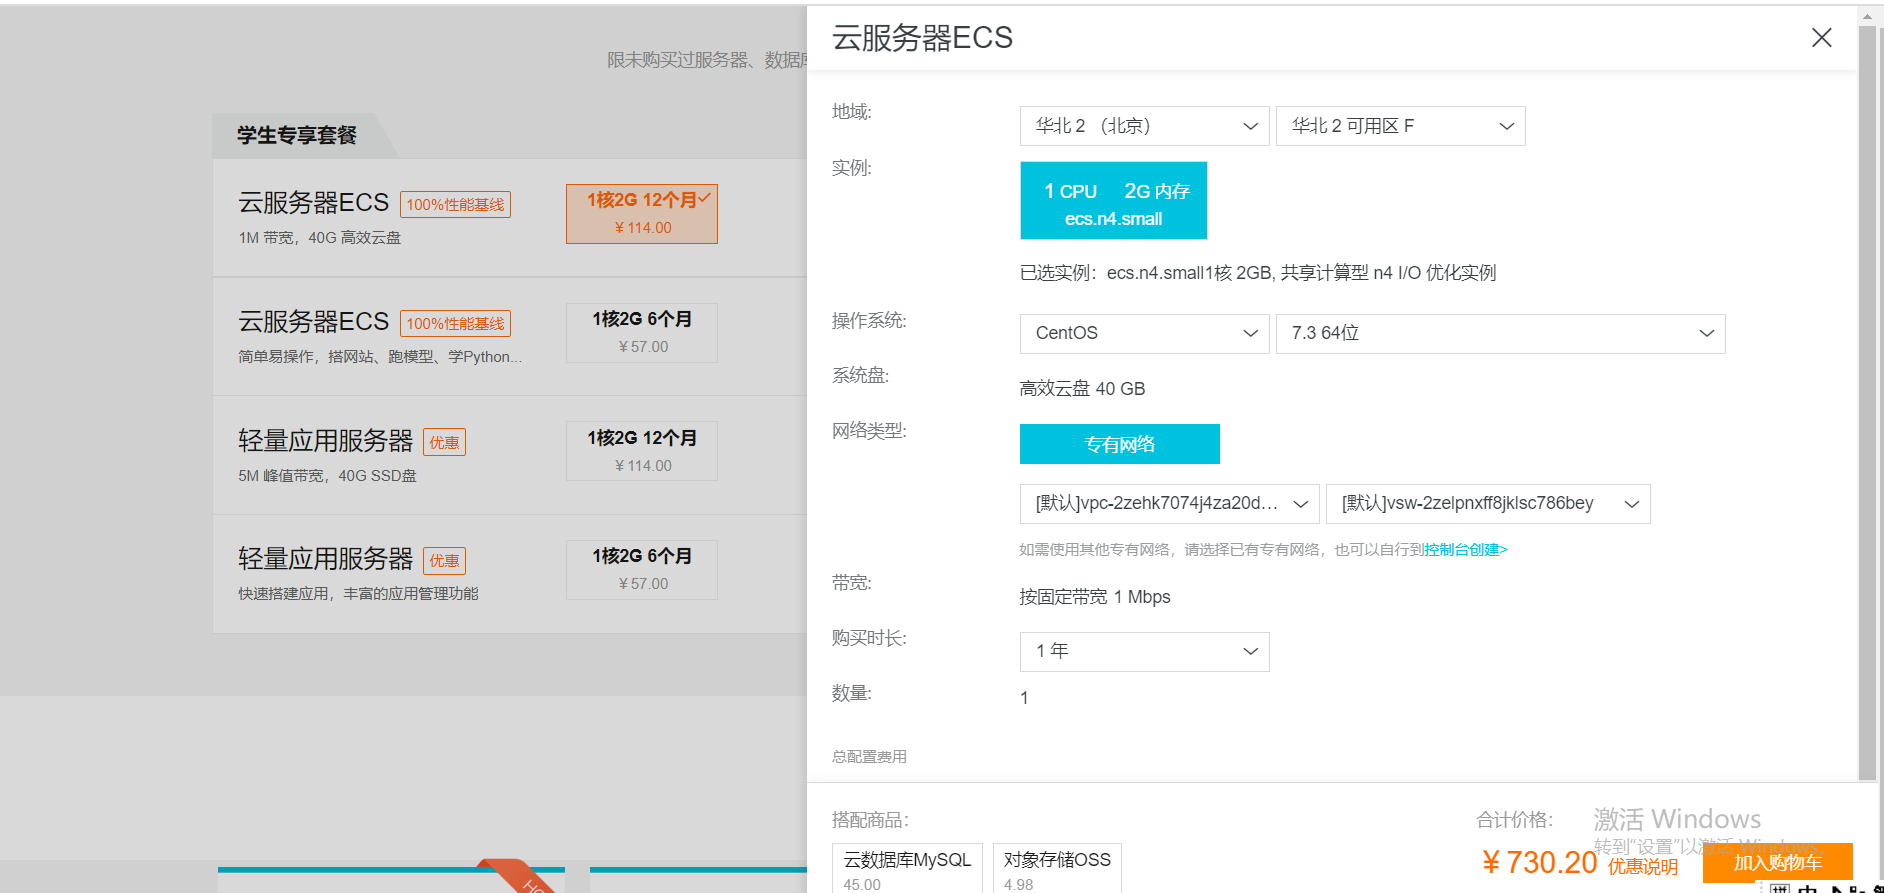Click the scrollbar up arrow at panel top

(1867, 16)
